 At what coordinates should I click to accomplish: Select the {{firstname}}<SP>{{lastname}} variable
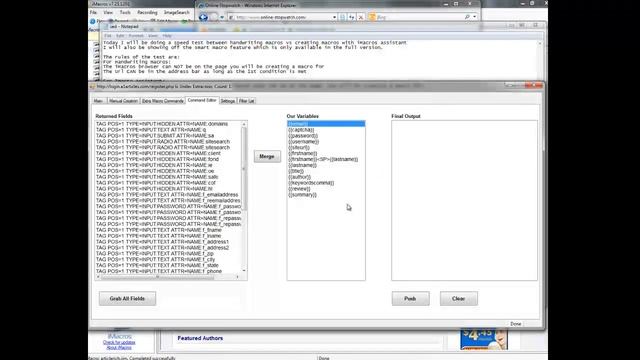[326, 159]
